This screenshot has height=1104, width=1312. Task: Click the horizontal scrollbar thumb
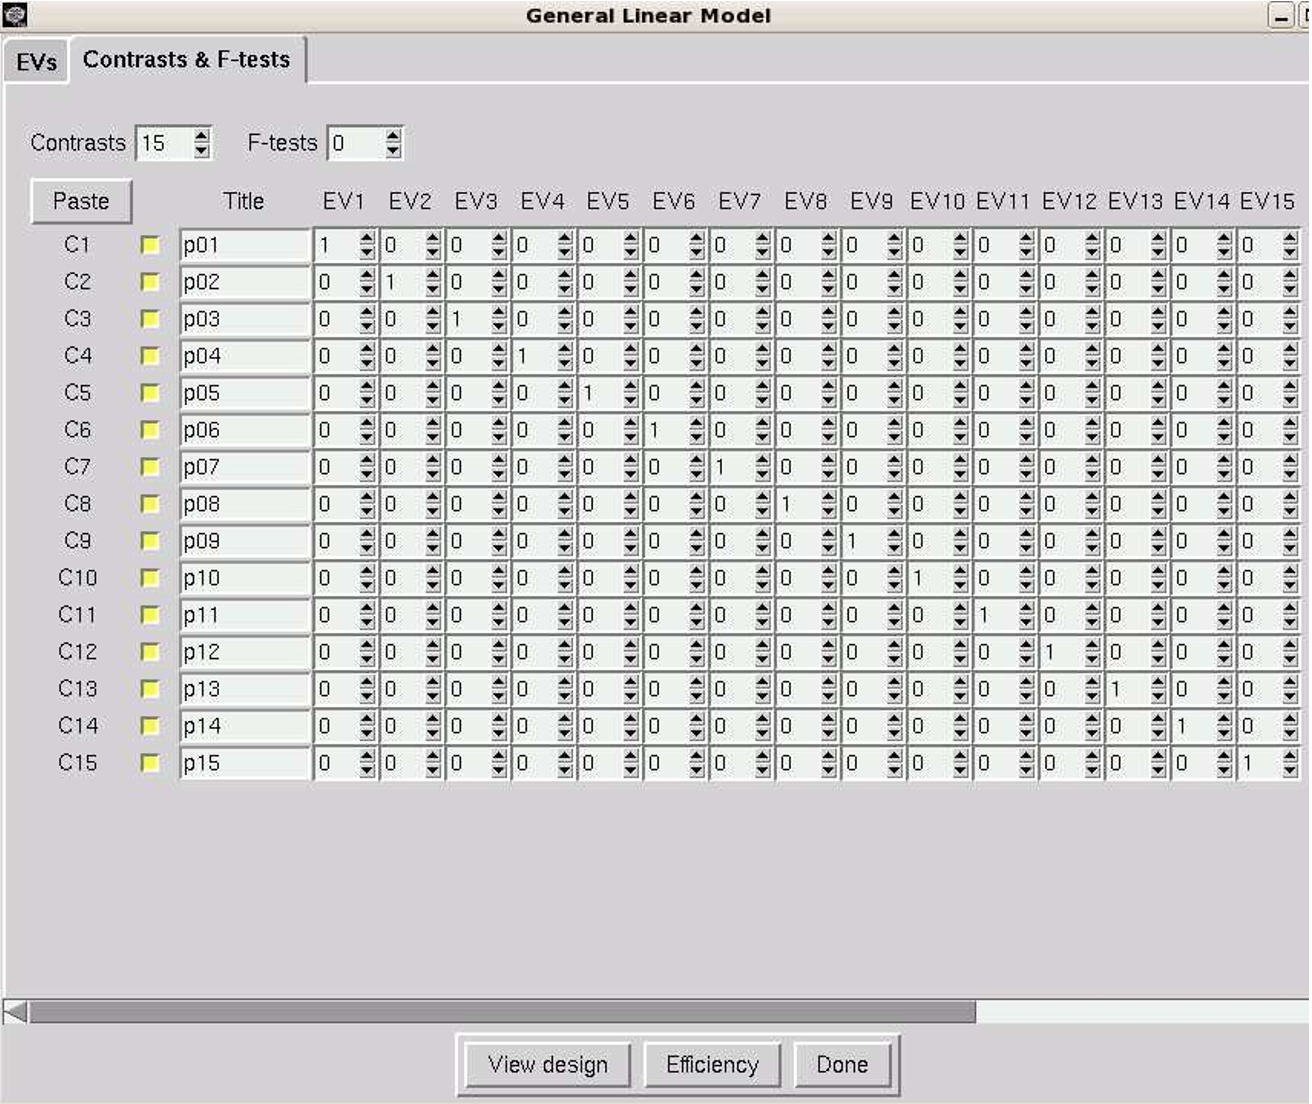click(502, 1012)
